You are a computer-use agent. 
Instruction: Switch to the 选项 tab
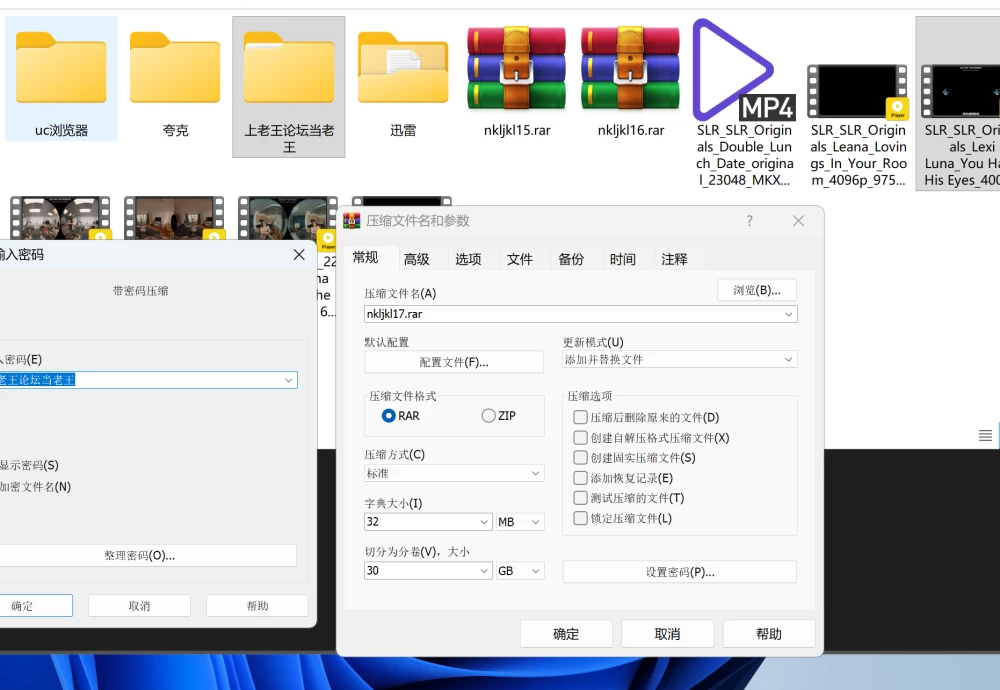click(468, 260)
